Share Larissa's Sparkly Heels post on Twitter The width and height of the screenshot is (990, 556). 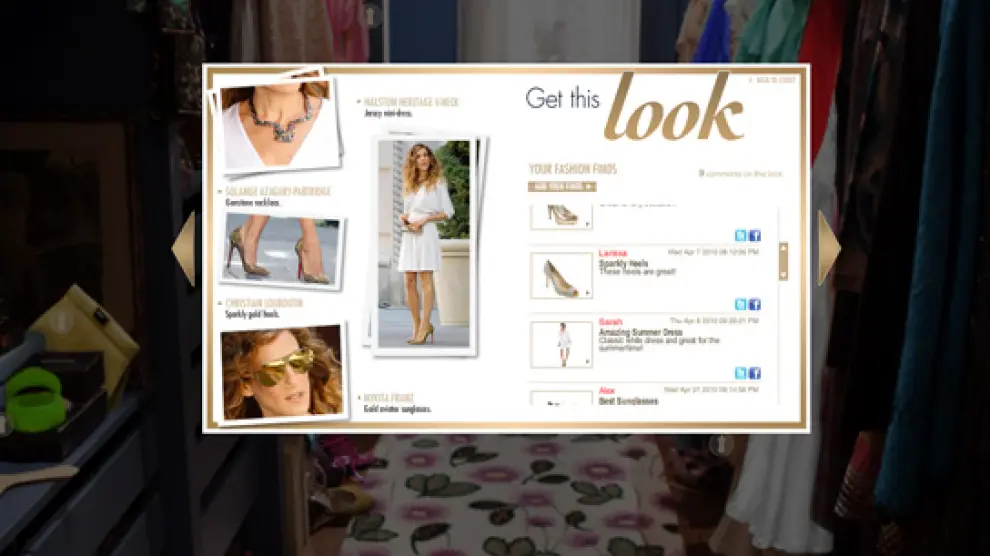740,304
